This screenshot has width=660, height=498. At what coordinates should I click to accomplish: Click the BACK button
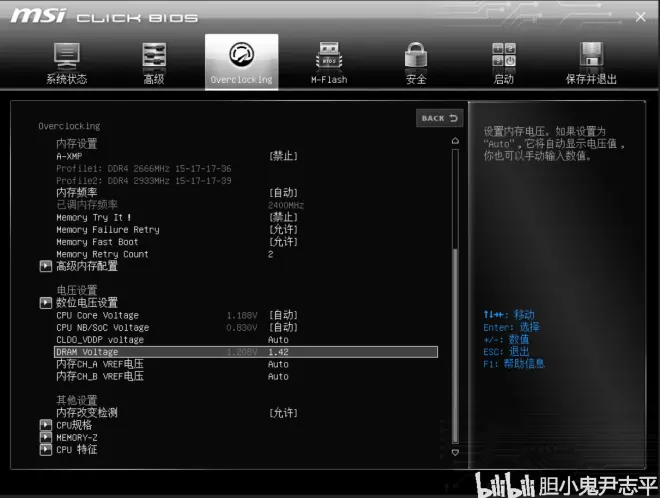439,118
